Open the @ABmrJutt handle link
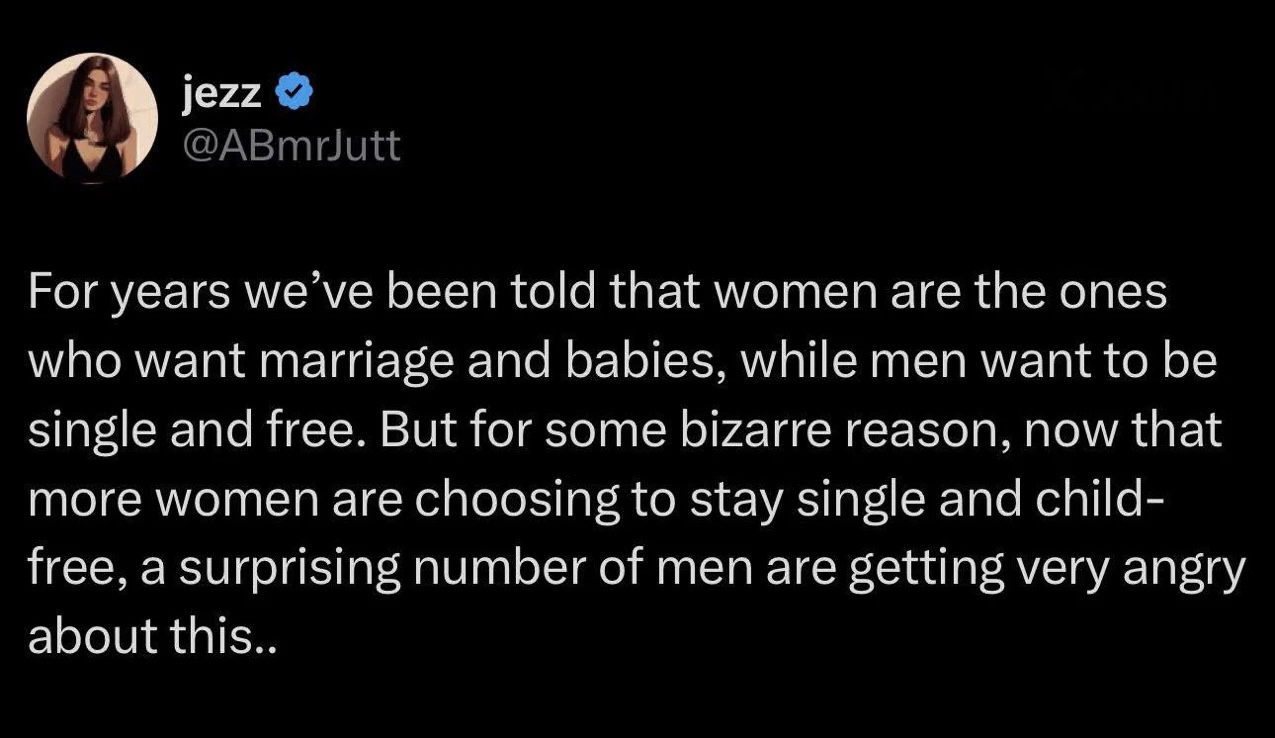 [289, 146]
